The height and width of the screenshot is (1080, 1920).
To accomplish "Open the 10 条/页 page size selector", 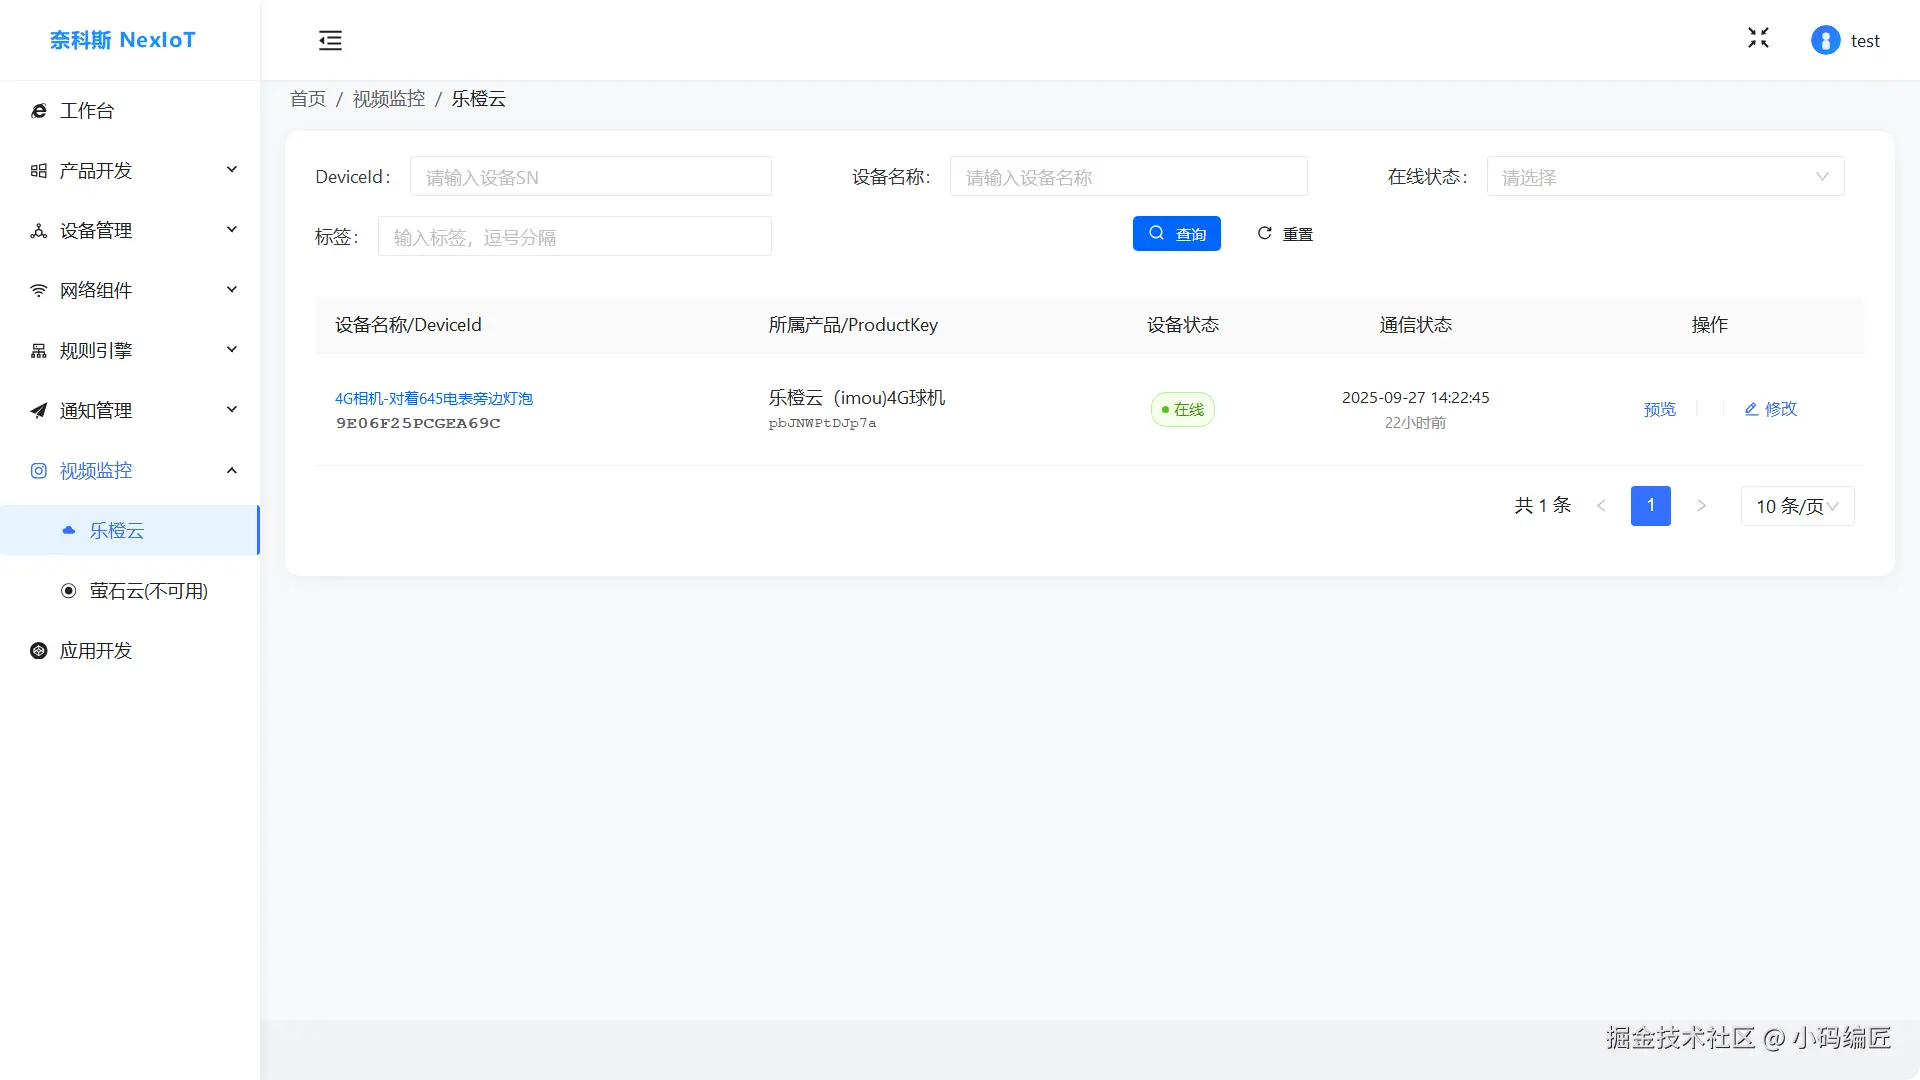I will point(1797,506).
